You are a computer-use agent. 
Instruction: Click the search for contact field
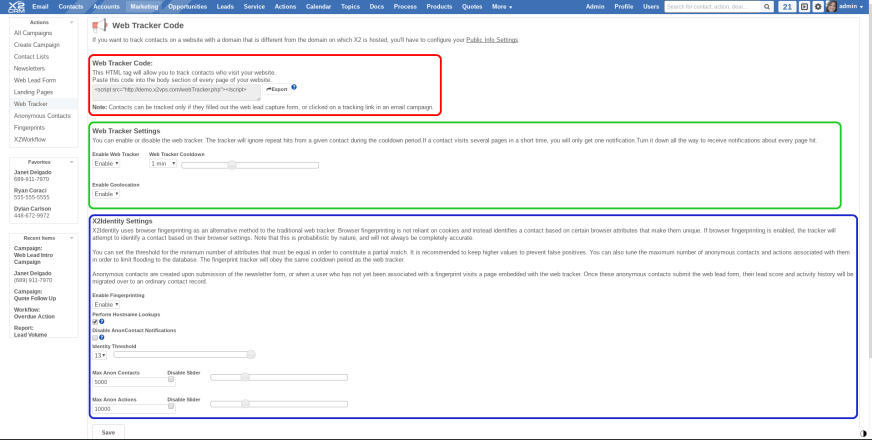pos(713,7)
